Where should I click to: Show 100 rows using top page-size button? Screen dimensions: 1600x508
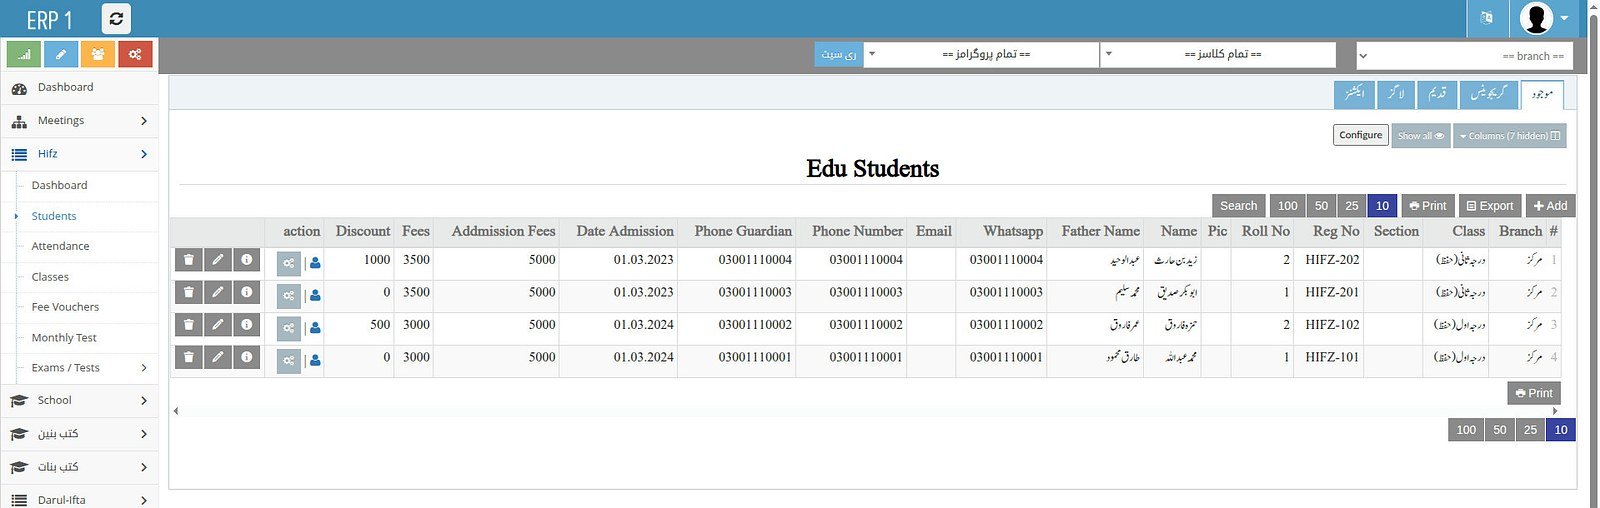click(x=1287, y=206)
